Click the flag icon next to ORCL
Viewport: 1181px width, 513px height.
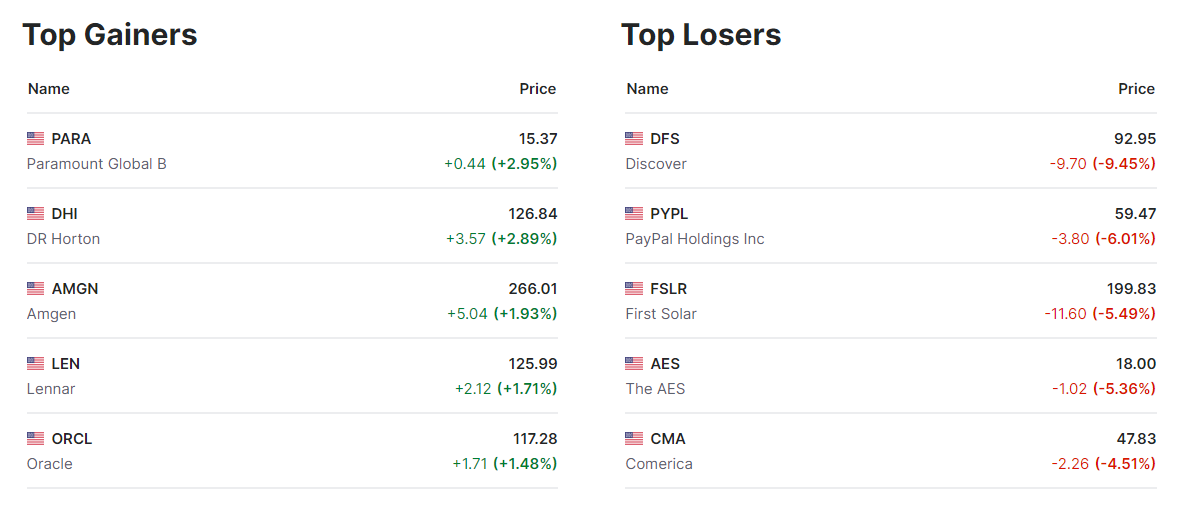(x=36, y=439)
